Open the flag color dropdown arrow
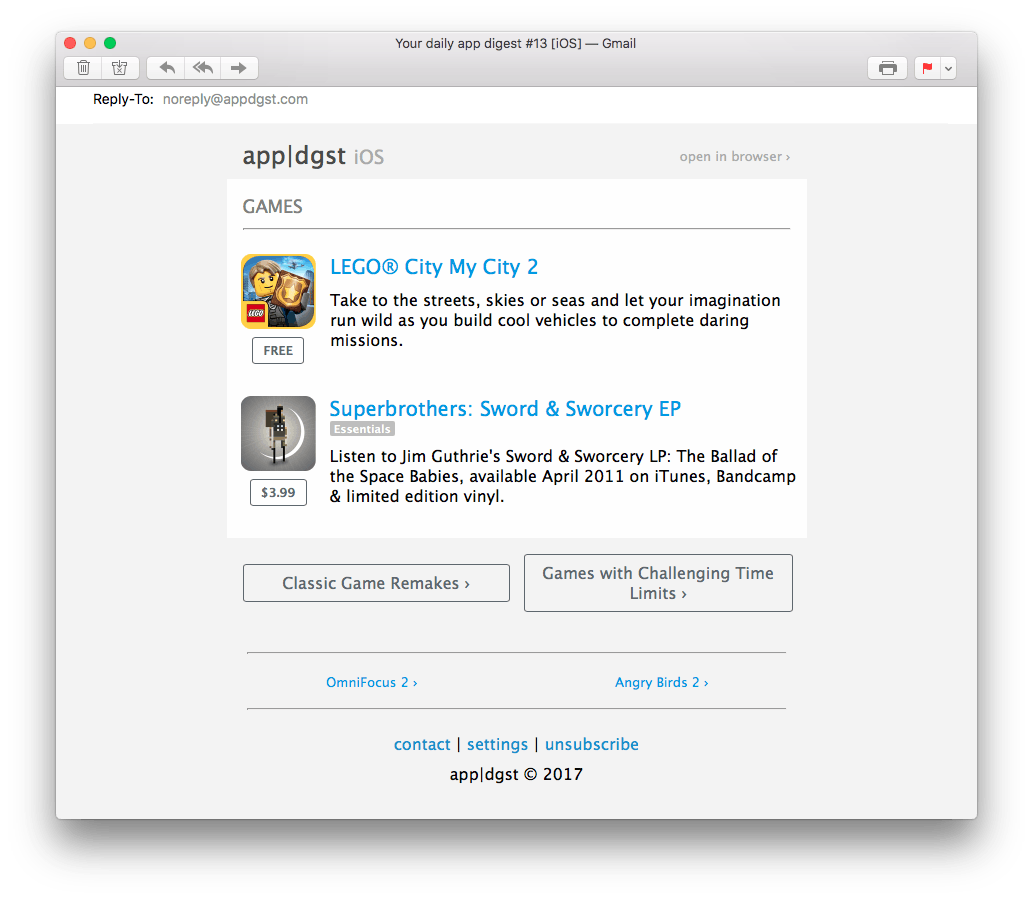This screenshot has height=899, width=1033. (949, 68)
